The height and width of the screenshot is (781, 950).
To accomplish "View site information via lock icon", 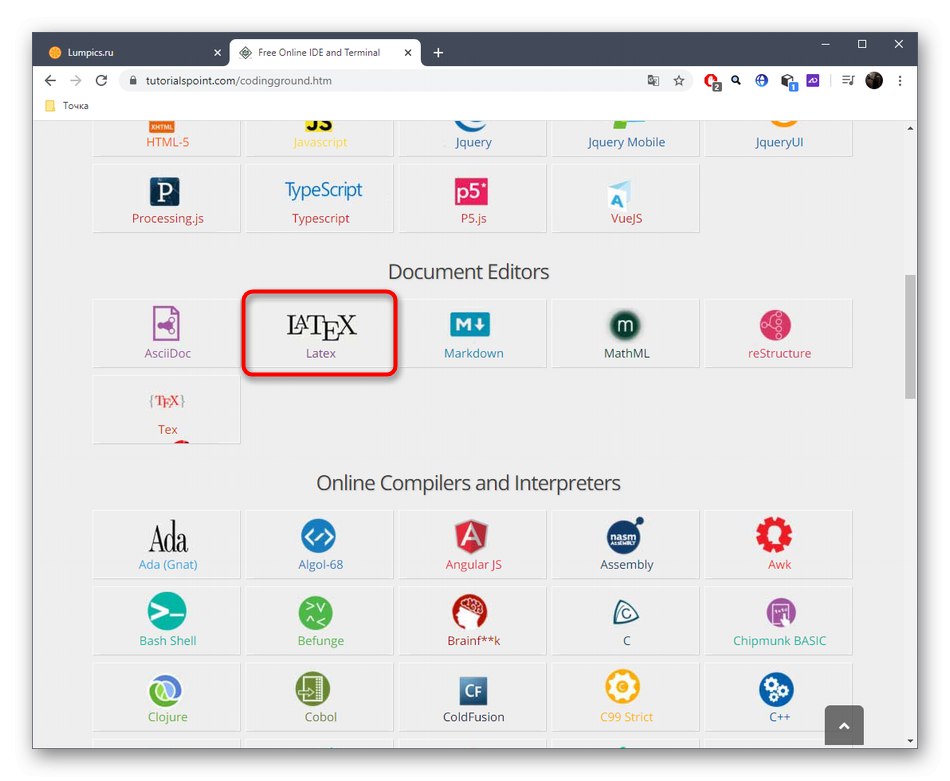I will (133, 81).
